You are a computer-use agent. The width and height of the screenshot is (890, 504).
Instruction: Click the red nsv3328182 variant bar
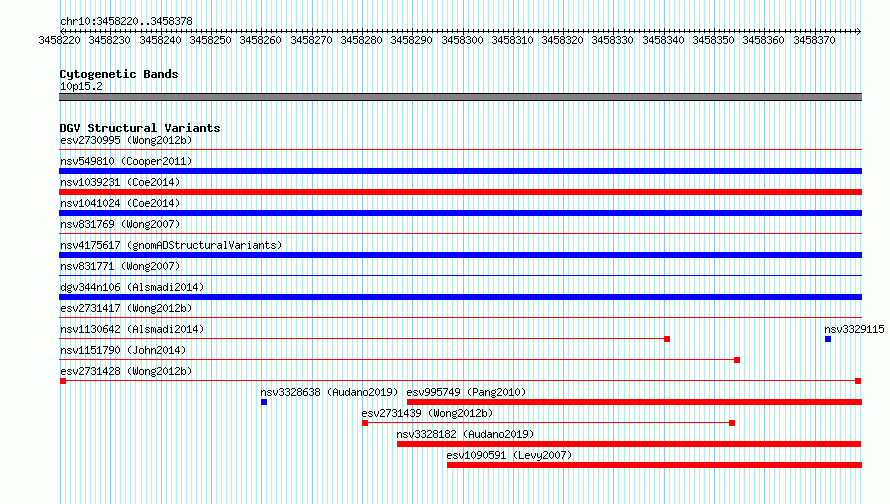pyautogui.click(x=629, y=444)
